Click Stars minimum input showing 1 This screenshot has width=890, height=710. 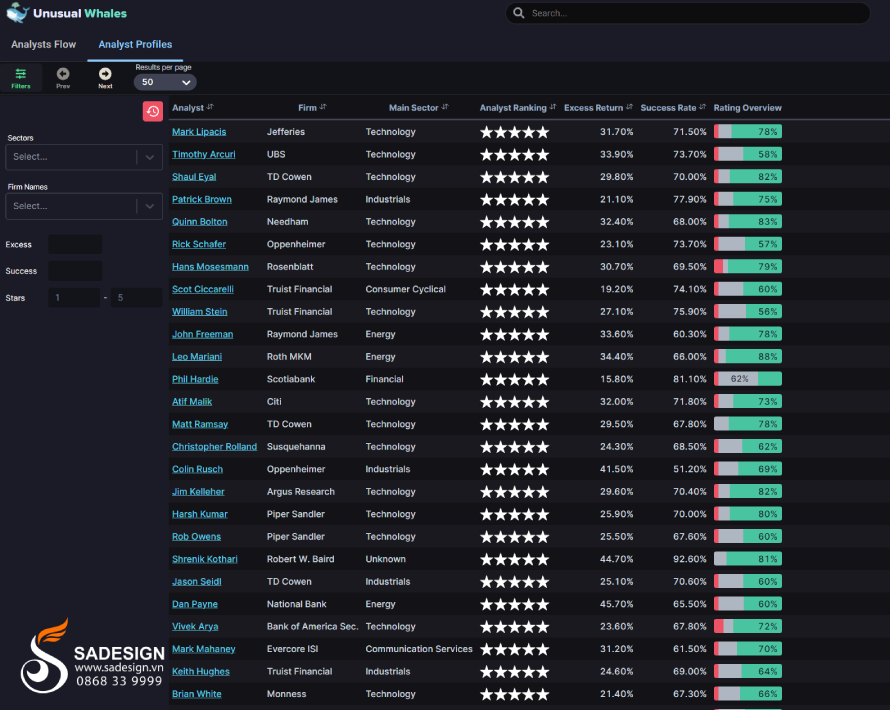(74, 298)
